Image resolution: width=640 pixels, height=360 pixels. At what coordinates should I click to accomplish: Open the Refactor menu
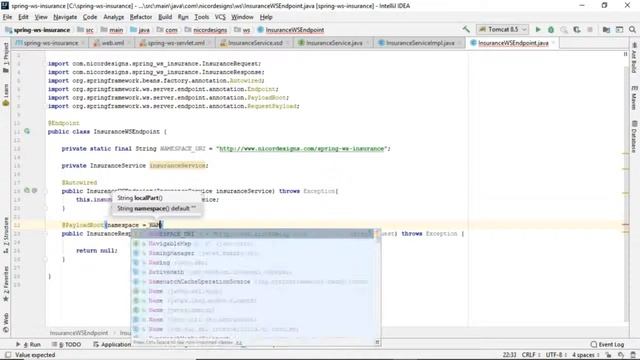[x=141, y=17]
